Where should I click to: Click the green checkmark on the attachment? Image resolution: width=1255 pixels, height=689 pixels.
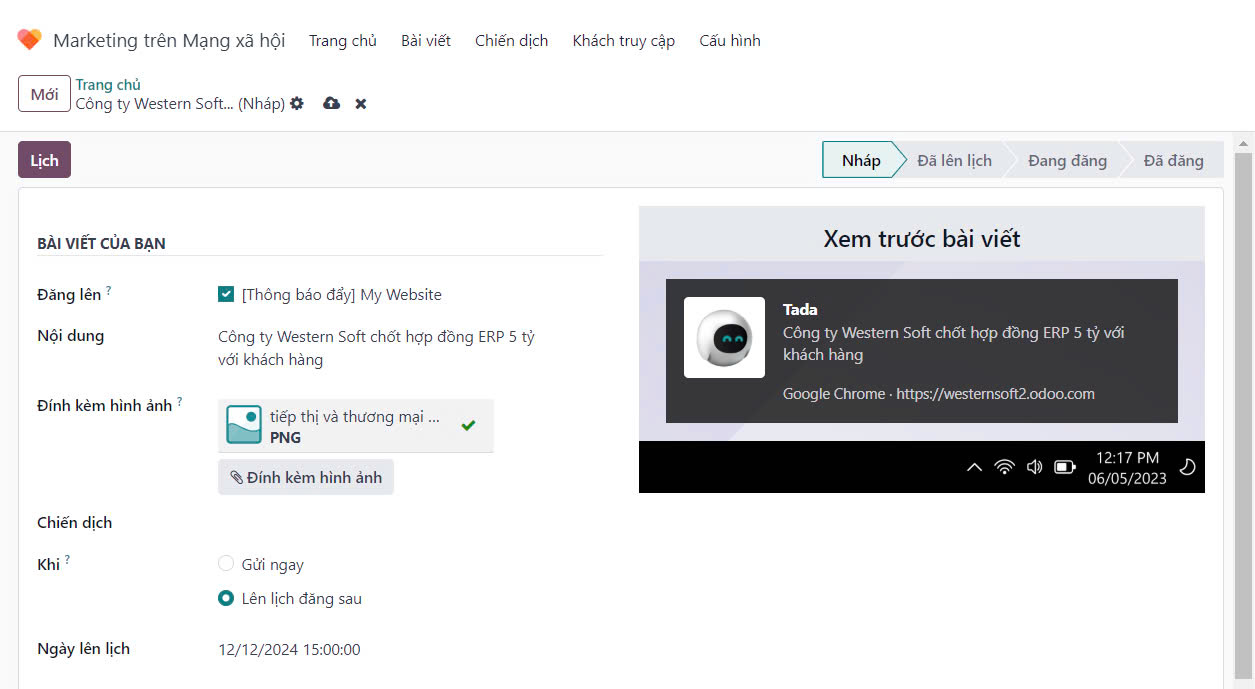[x=468, y=425]
